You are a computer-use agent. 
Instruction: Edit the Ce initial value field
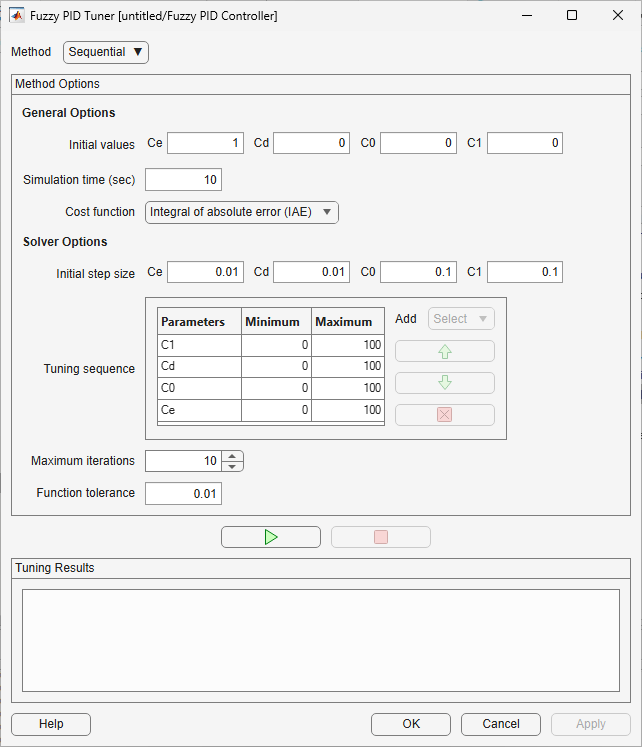pyautogui.click(x=205, y=143)
